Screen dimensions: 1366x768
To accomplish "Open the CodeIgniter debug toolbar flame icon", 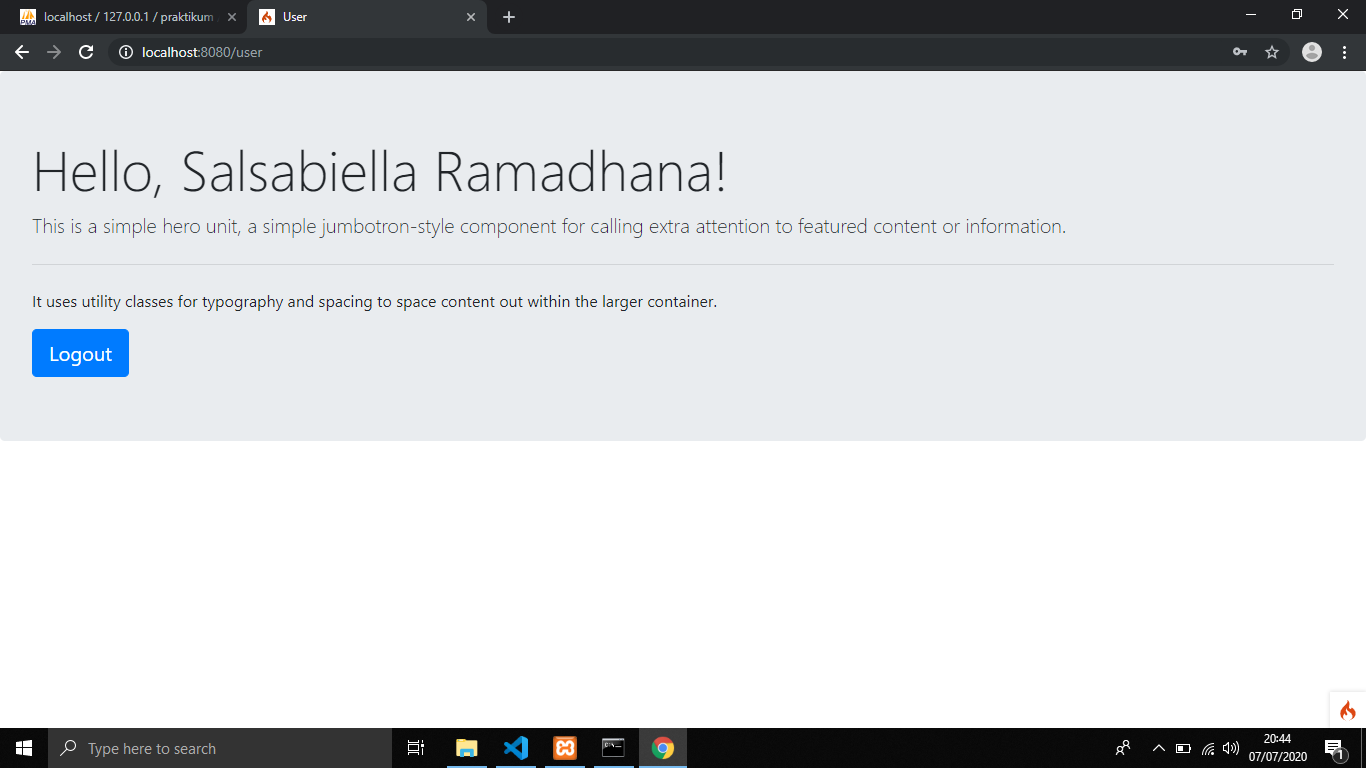I will click(1348, 710).
